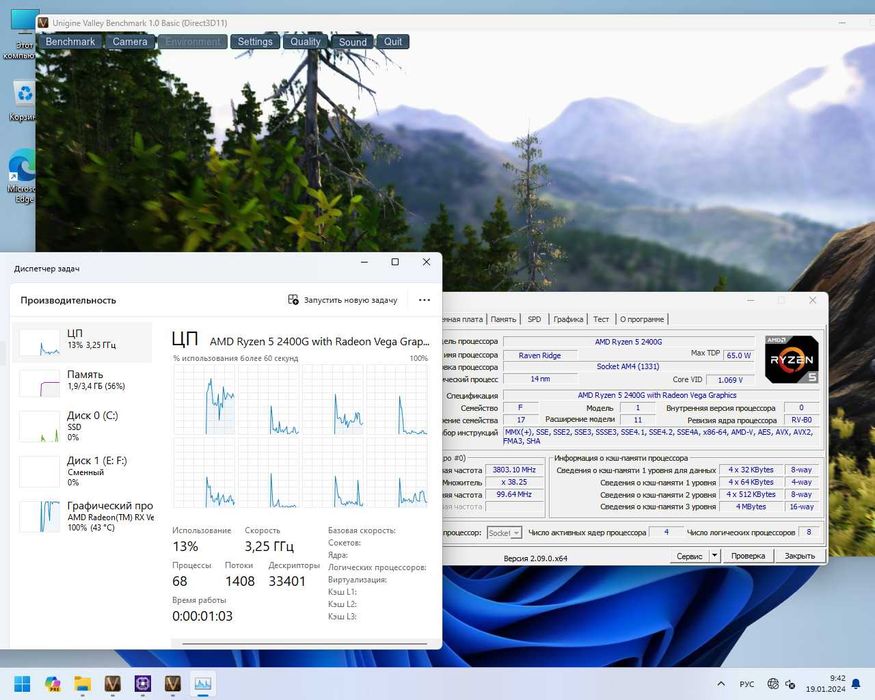Click Память mini usage graph thumbnail
875x700 pixels.
(40, 383)
